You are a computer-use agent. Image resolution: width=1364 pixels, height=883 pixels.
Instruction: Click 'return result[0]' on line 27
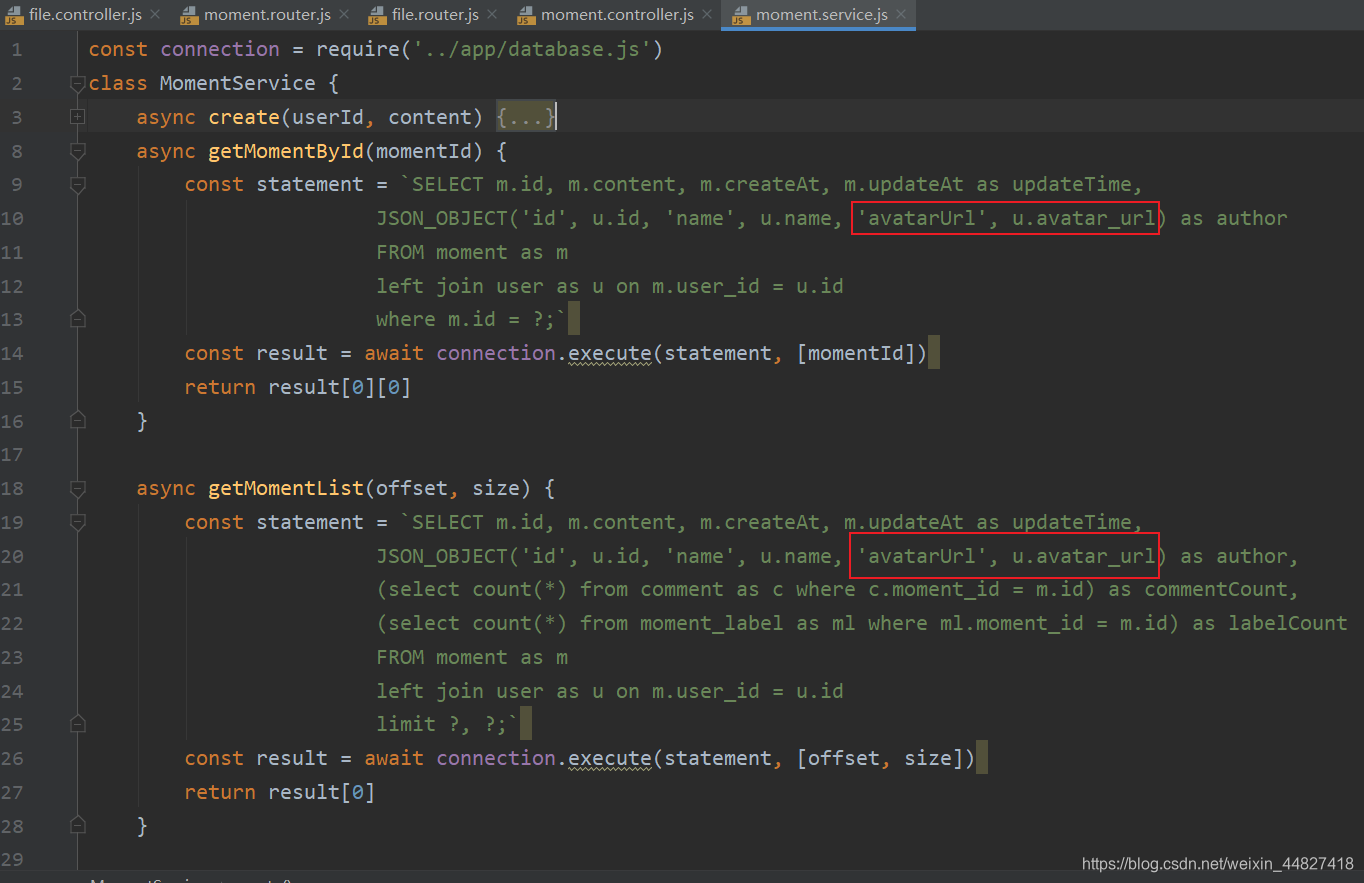pos(280,792)
